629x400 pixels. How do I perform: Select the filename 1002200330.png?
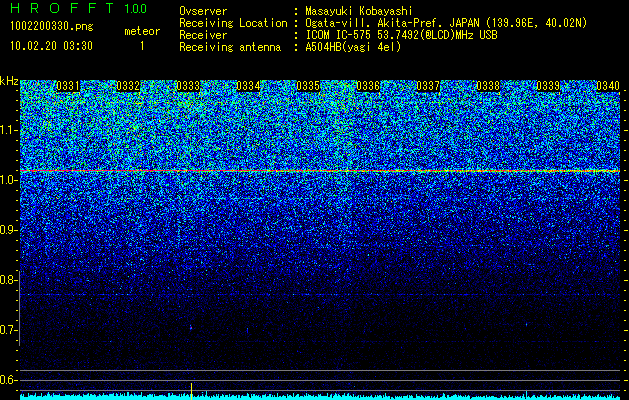[x=52, y=27]
